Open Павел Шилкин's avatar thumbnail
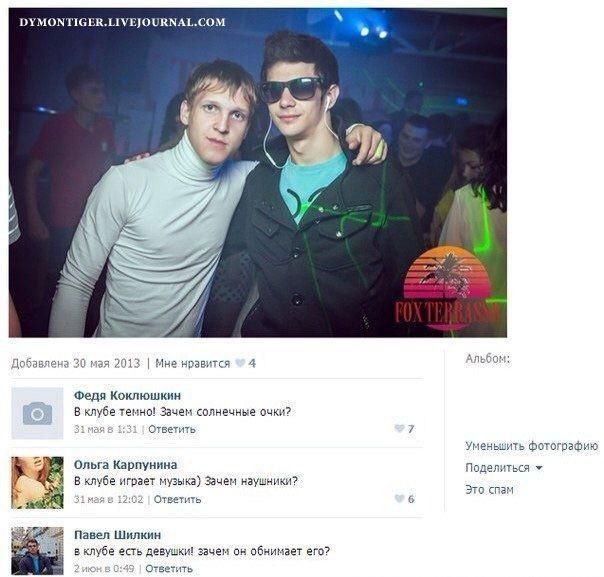This screenshot has height=577, width=604. (37, 551)
